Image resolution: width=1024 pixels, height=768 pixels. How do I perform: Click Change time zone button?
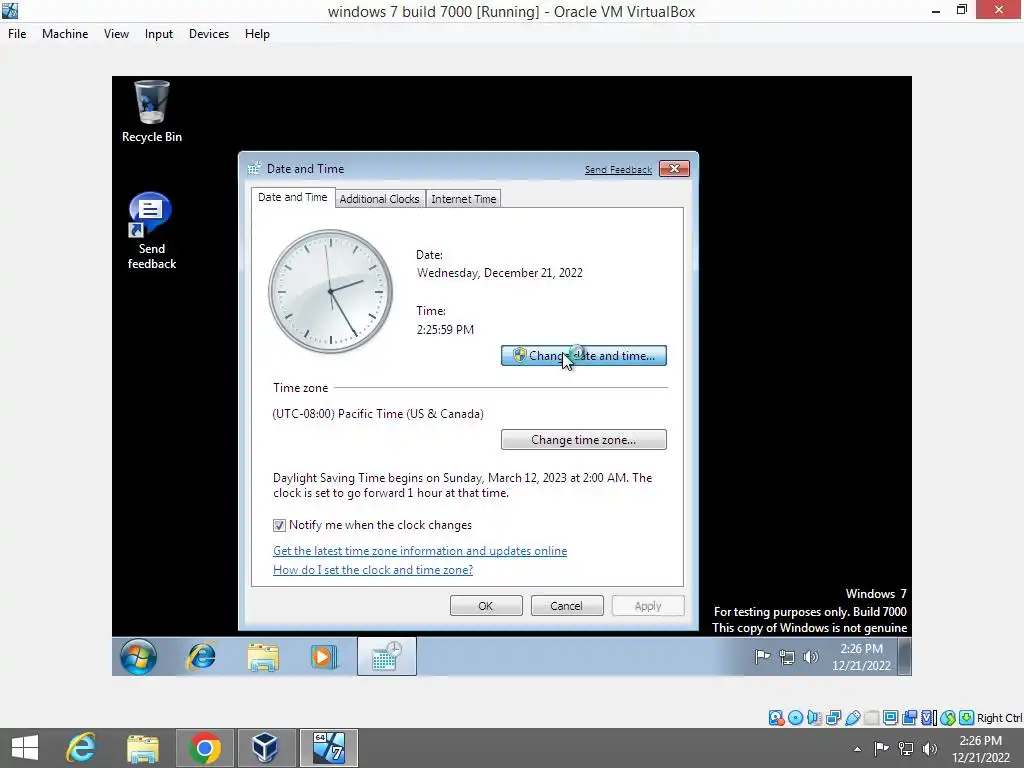pyautogui.click(x=584, y=440)
